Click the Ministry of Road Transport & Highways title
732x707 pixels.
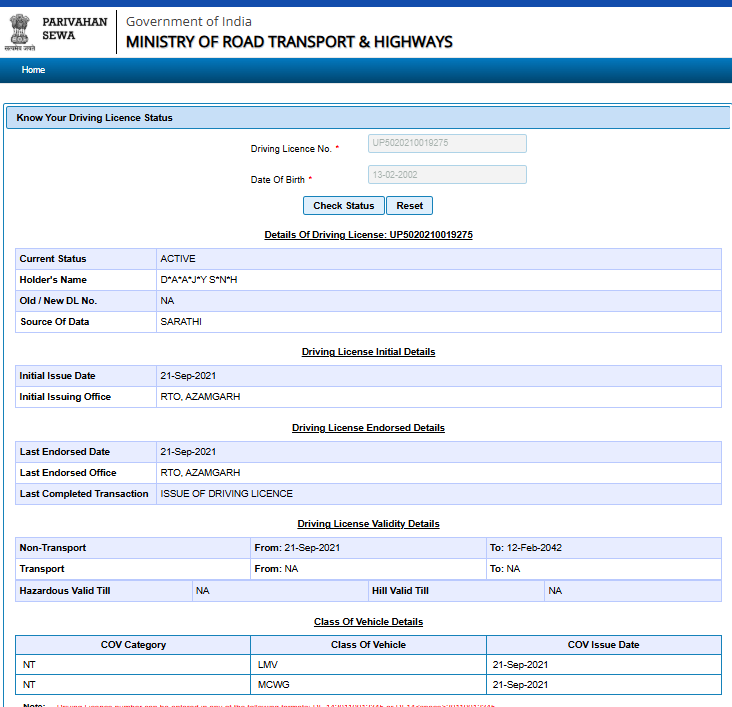click(x=289, y=42)
